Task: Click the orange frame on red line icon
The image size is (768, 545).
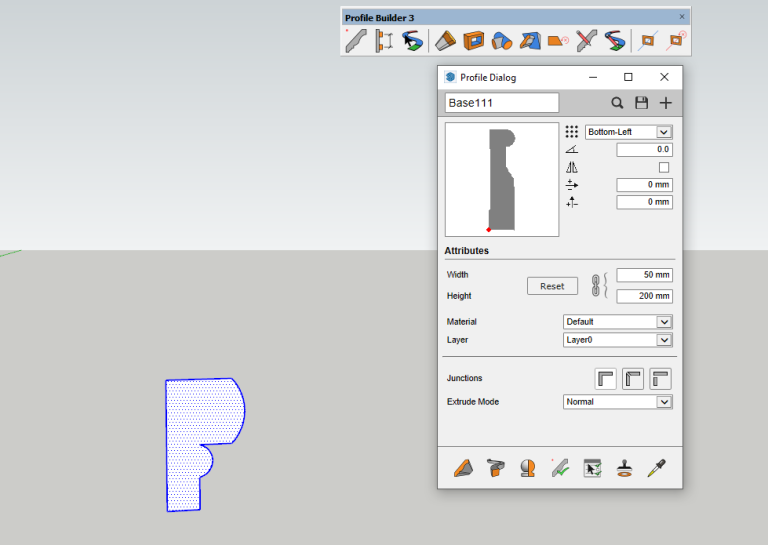Action: [x=676, y=41]
